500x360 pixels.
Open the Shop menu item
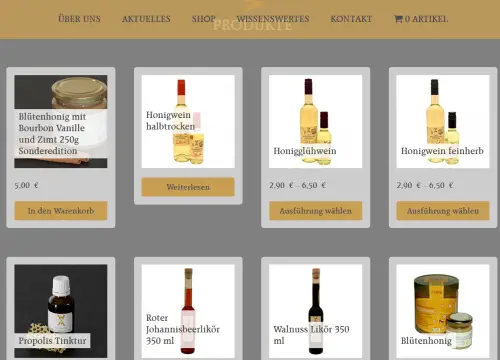pos(204,19)
